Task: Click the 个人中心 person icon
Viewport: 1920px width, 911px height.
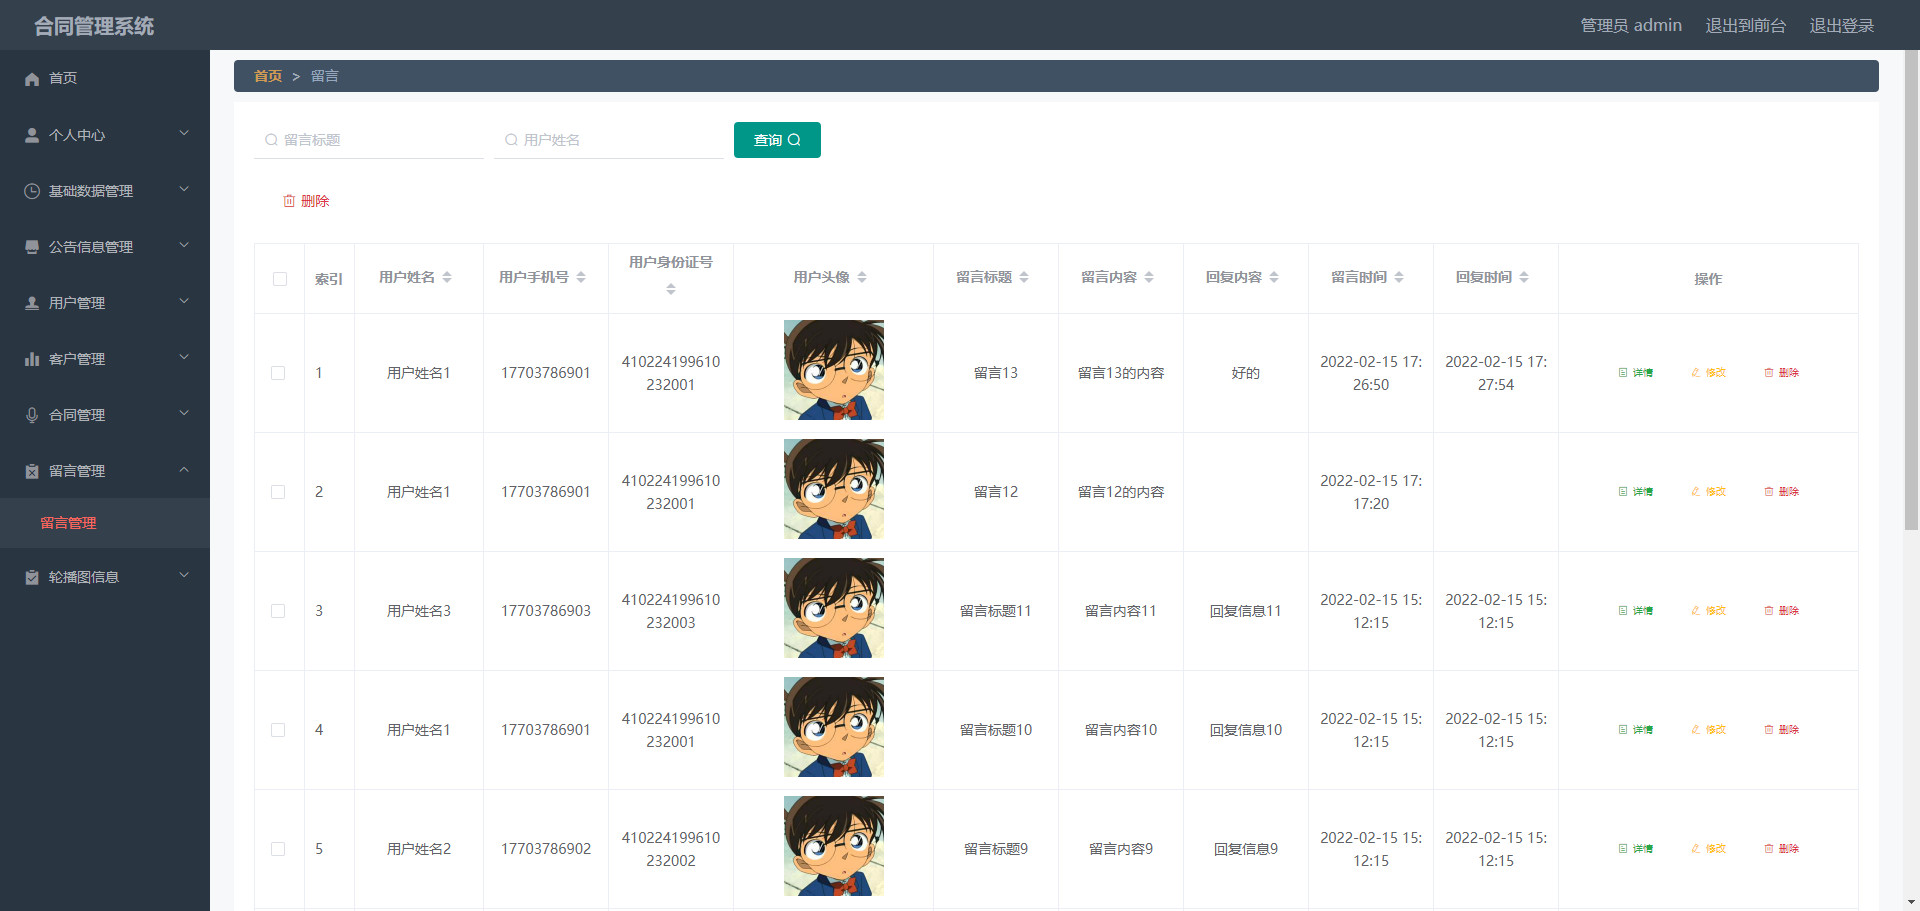Action: (x=32, y=135)
